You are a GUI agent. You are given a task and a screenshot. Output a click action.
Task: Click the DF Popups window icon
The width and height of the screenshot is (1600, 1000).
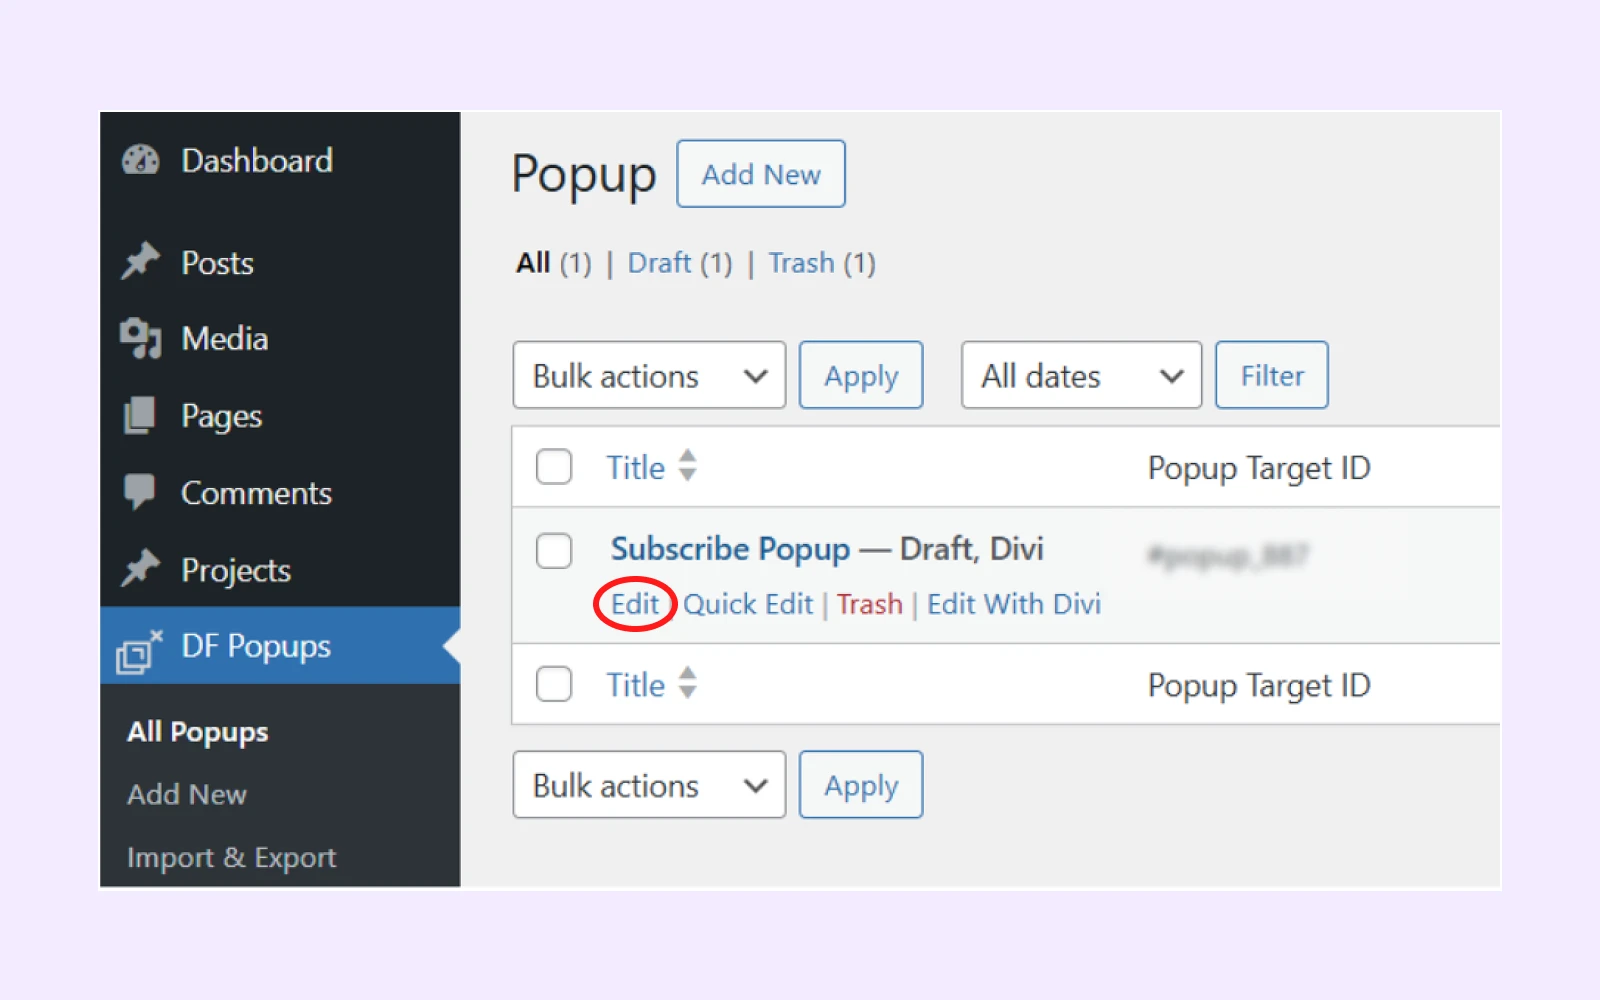pos(139,651)
